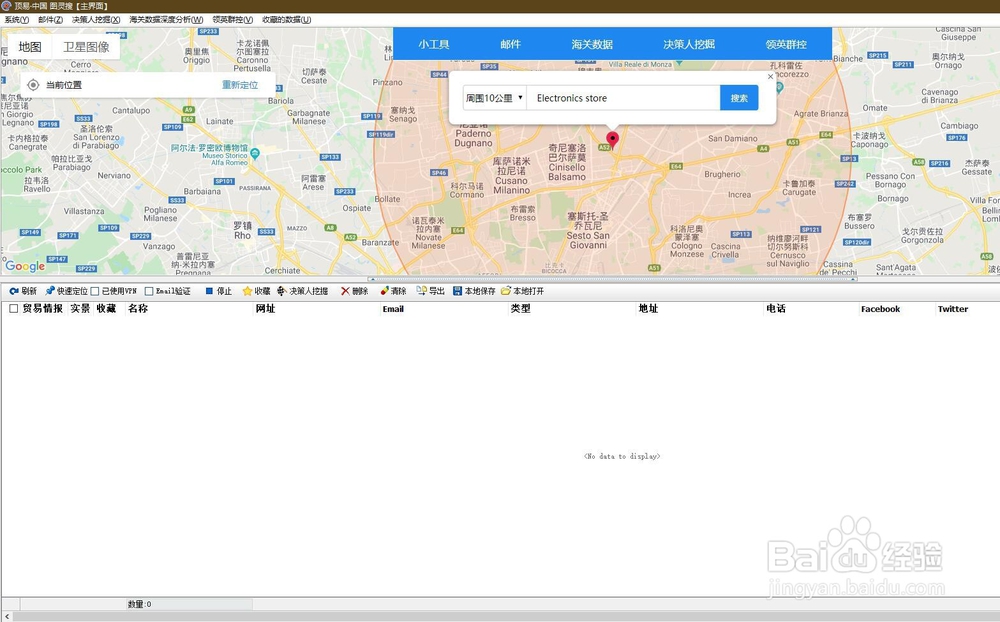Click the 导出 export icon
The height and width of the screenshot is (622, 1000).
click(421, 291)
